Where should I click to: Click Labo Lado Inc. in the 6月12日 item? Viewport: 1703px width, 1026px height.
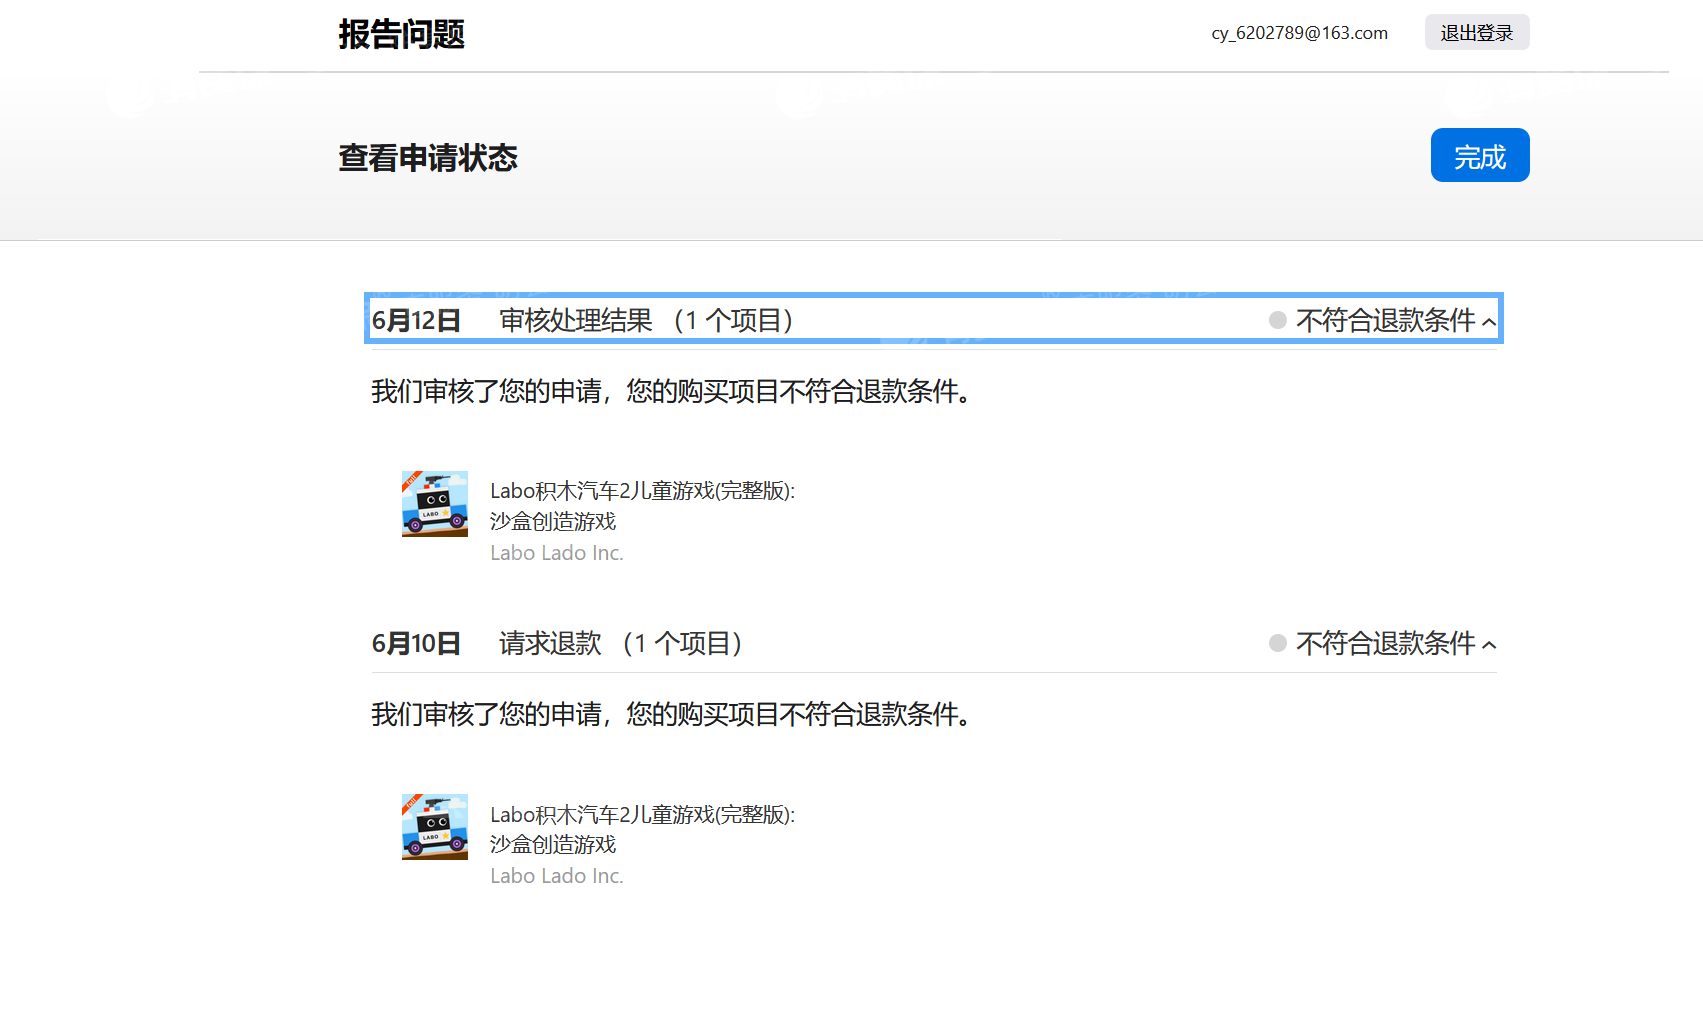[557, 553]
